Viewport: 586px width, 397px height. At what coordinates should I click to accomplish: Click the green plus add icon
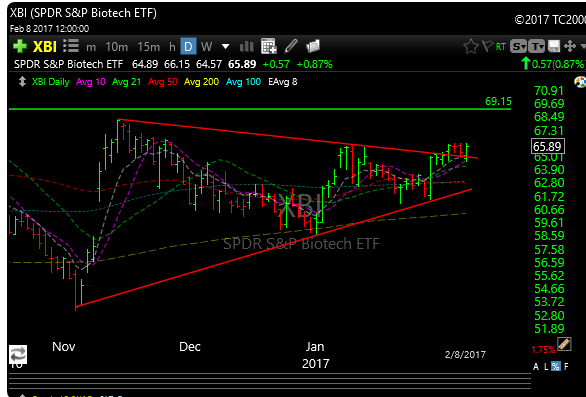coord(20,46)
